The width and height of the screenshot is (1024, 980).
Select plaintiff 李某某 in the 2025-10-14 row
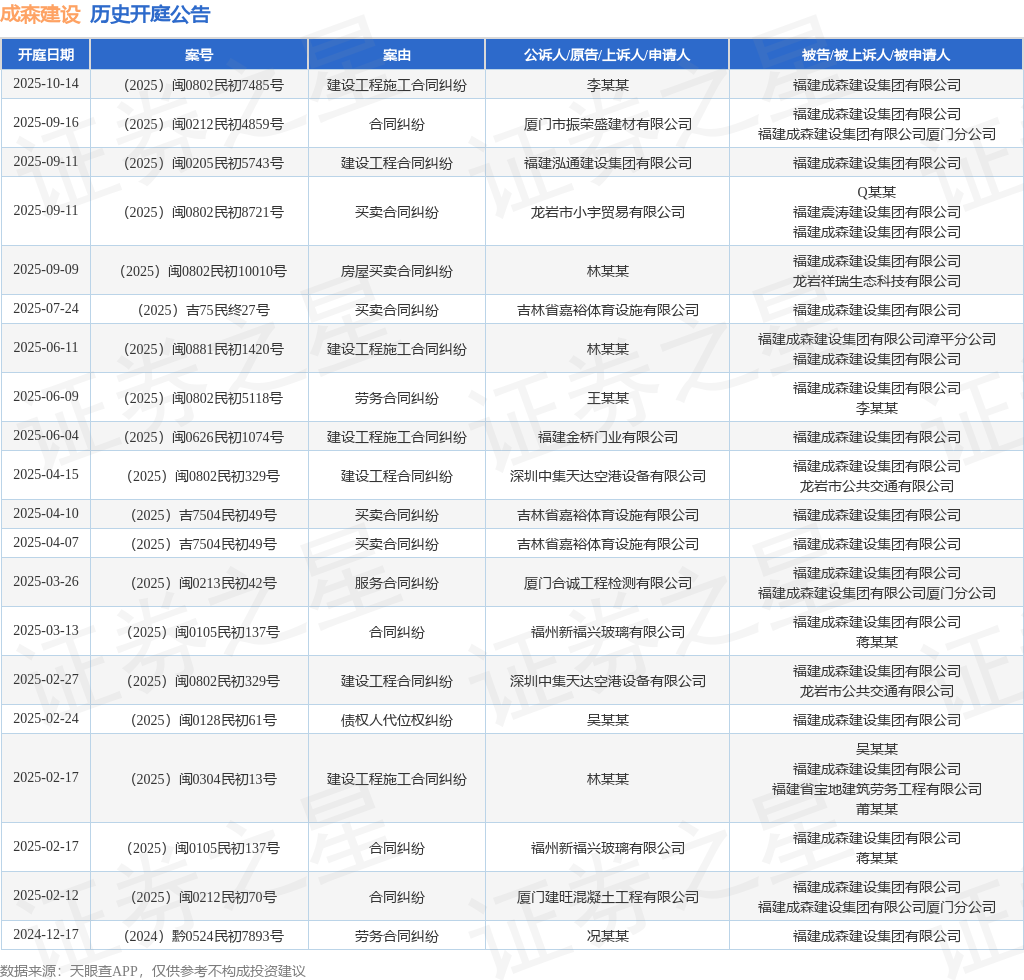[x=607, y=85]
